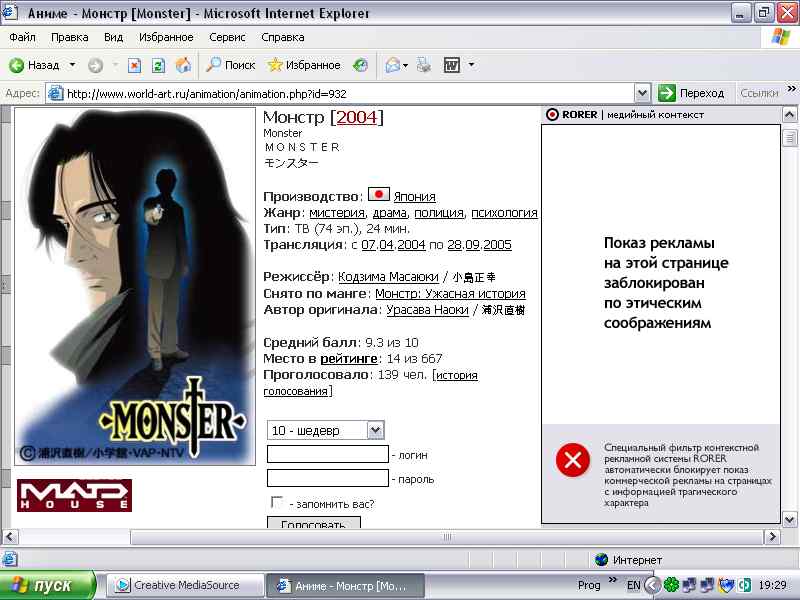
Task: Open the мистерия genre link
Action: [x=337, y=213]
